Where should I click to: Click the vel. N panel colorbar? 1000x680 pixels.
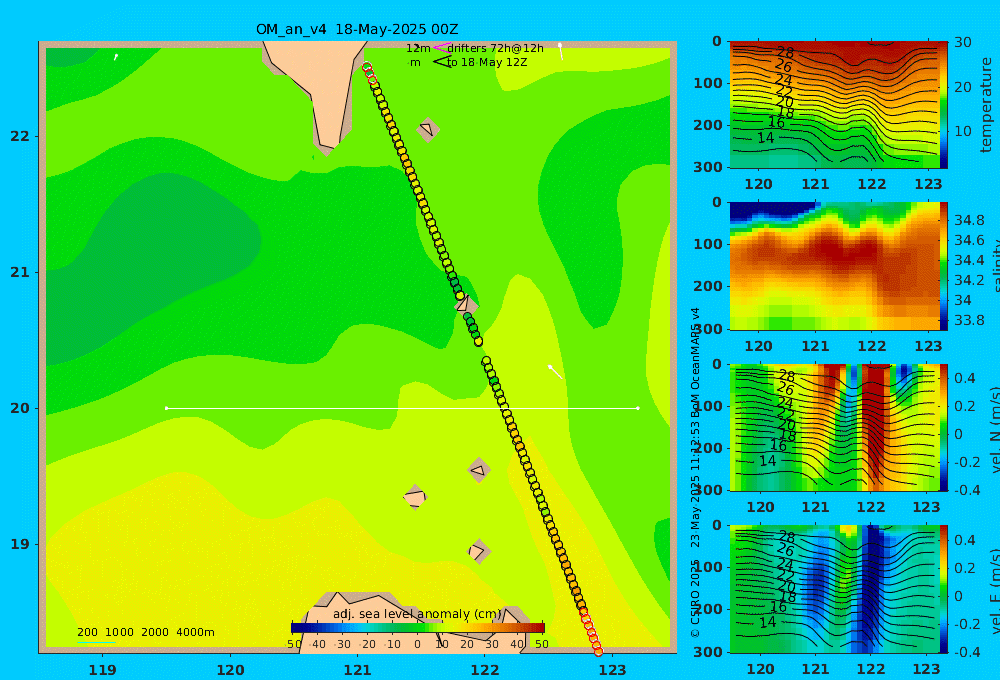(x=943, y=427)
